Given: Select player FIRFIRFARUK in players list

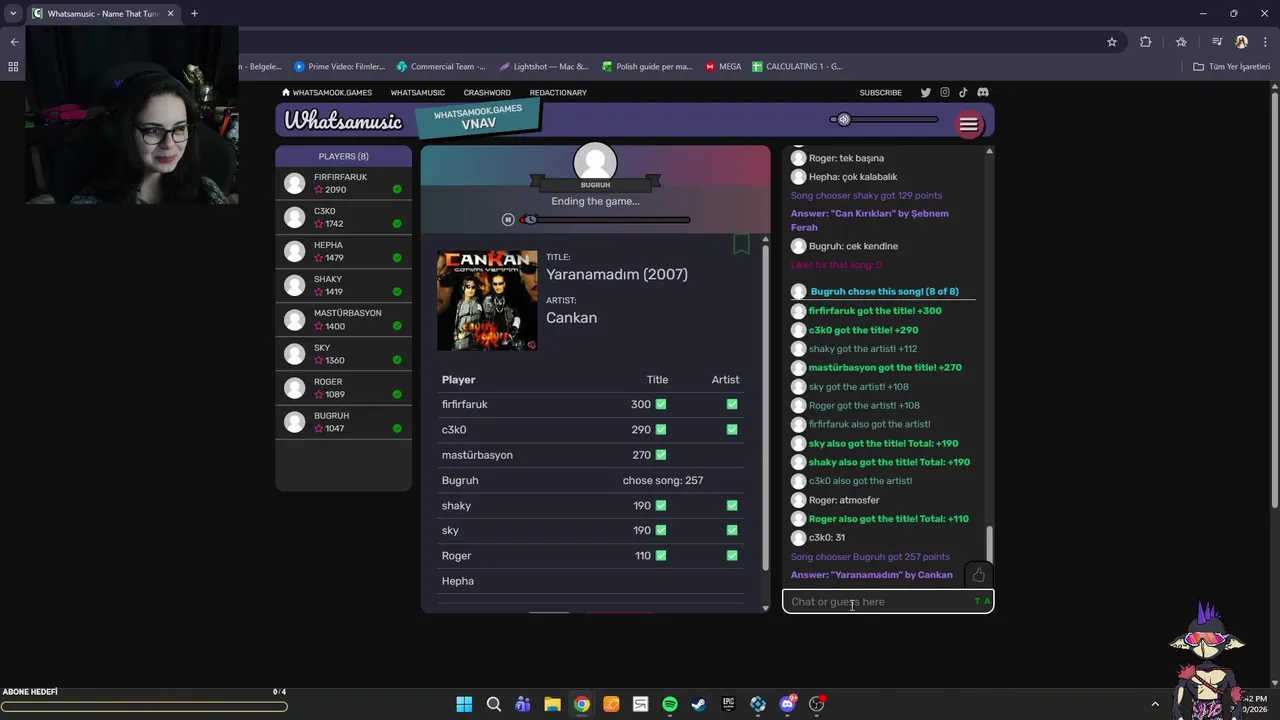Looking at the screenshot, I should [x=343, y=183].
